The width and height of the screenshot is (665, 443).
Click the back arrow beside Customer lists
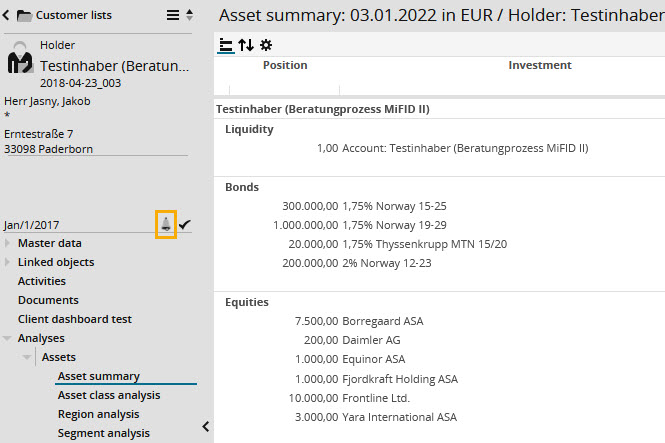point(5,15)
